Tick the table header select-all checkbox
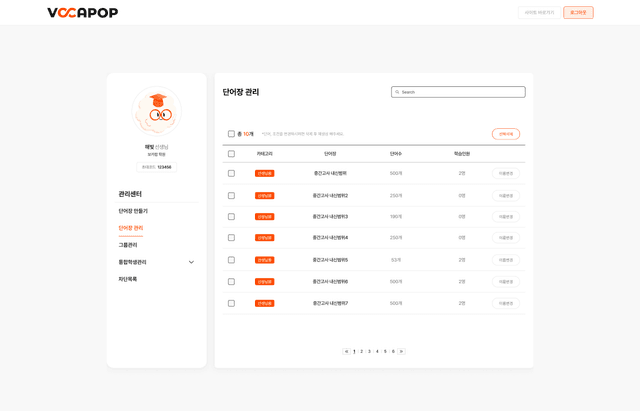The height and width of the screenshot is (411, 640). pos(231,154)
